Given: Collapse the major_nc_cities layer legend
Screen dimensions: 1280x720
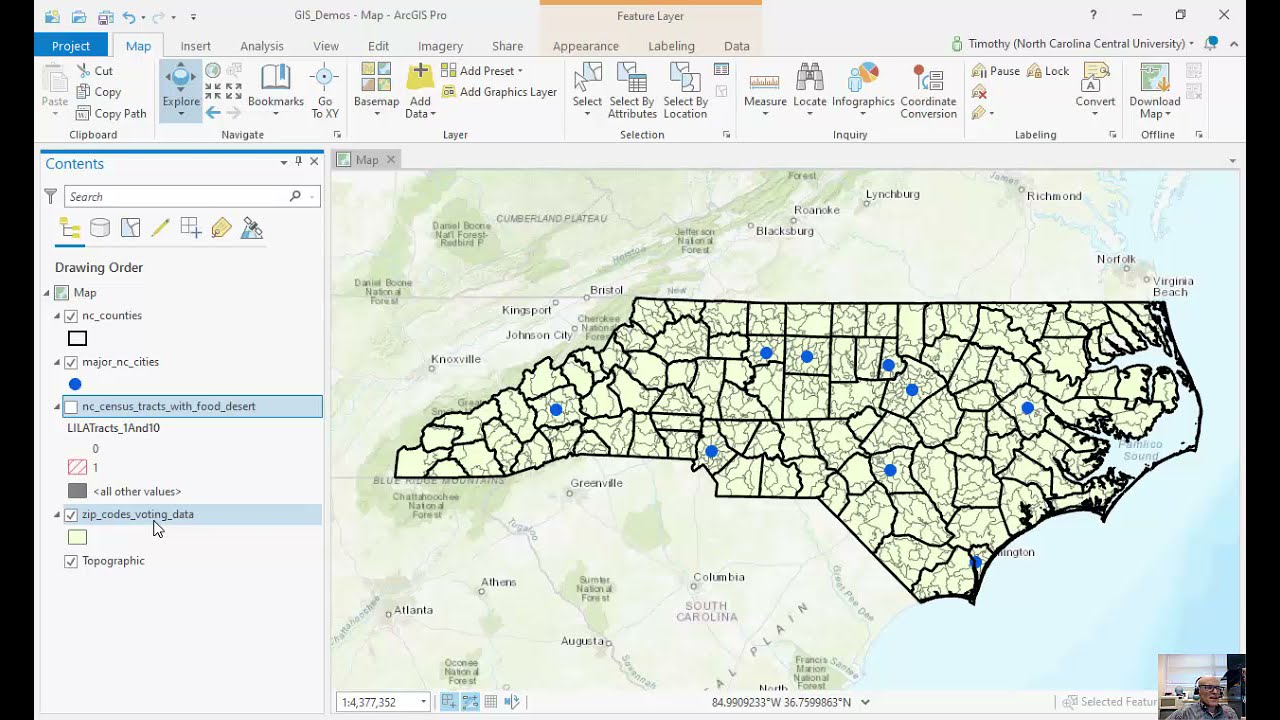Looking at the screenshot, I should [57, 362].
